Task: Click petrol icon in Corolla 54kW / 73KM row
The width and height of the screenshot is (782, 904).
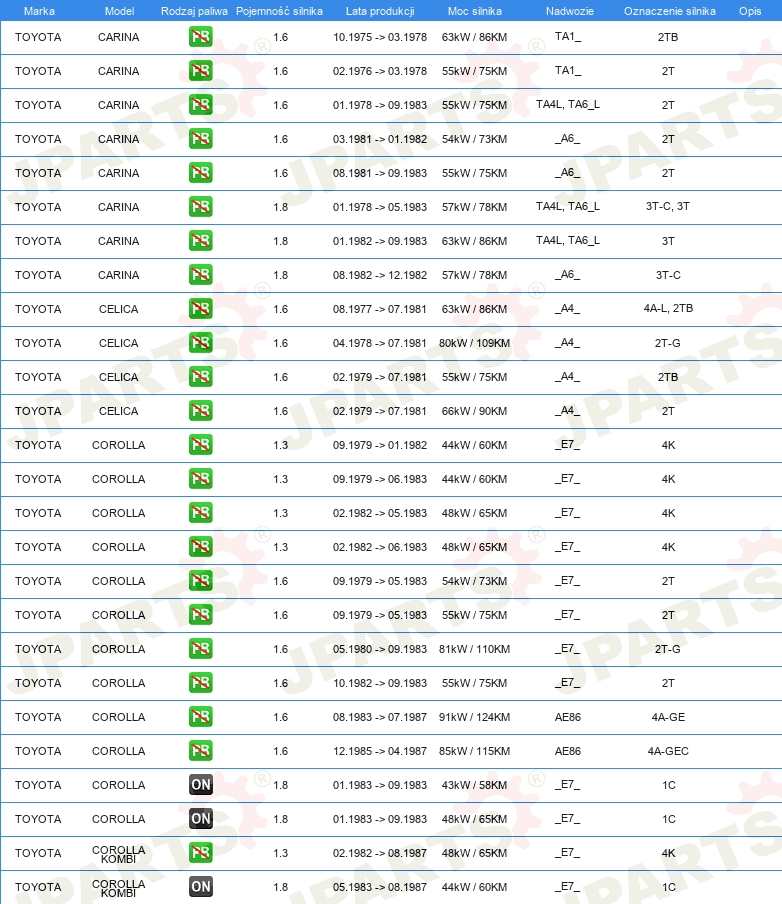Action: [x=201, y=582]
